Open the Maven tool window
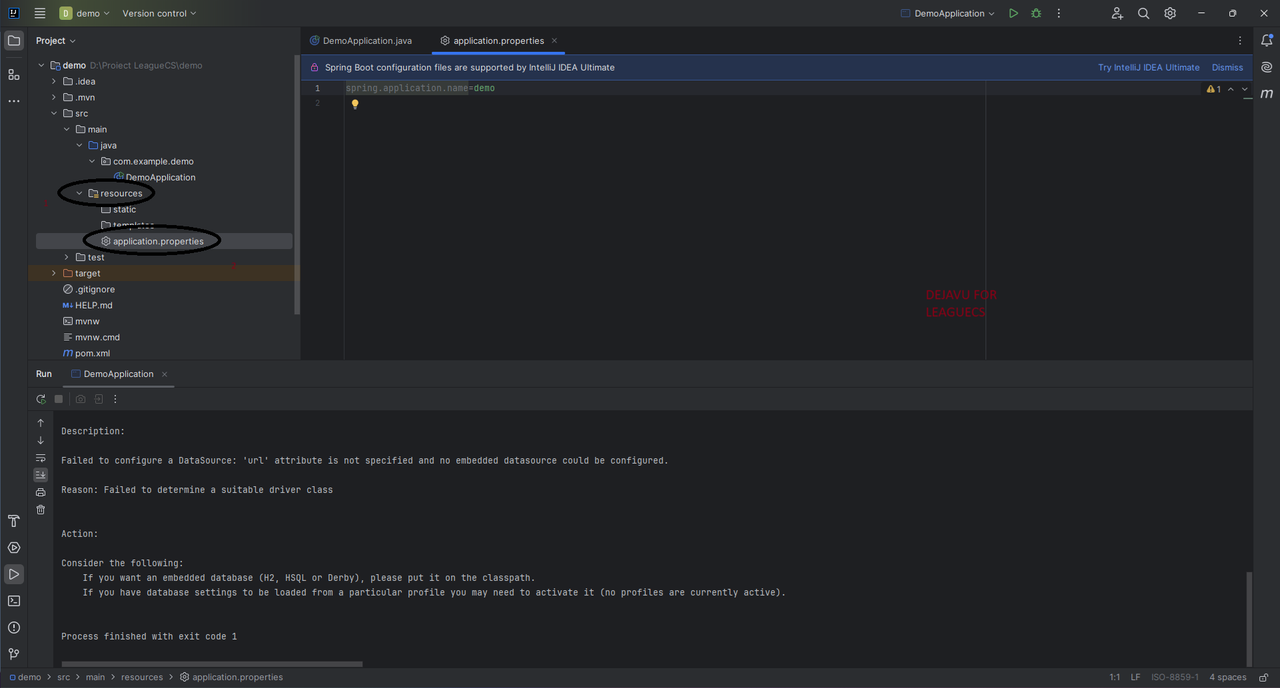Viewport: 1280px width, 688px height. [x=1267, y=93]
